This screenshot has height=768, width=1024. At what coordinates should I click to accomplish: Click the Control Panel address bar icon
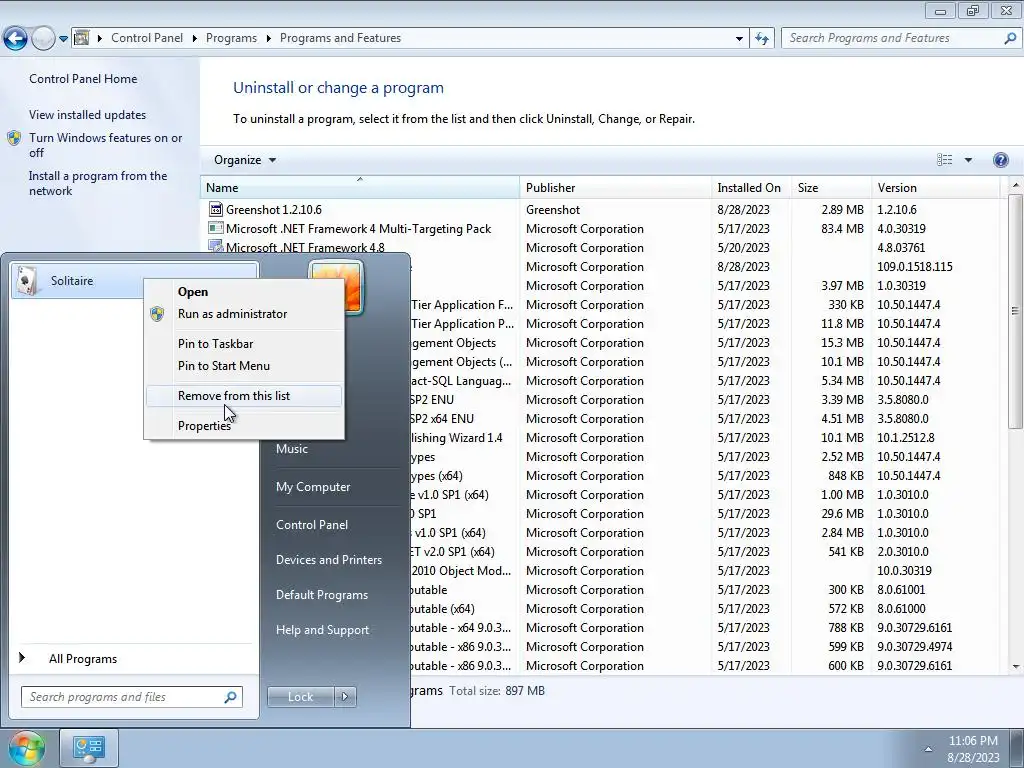click(x=81, y=38)
